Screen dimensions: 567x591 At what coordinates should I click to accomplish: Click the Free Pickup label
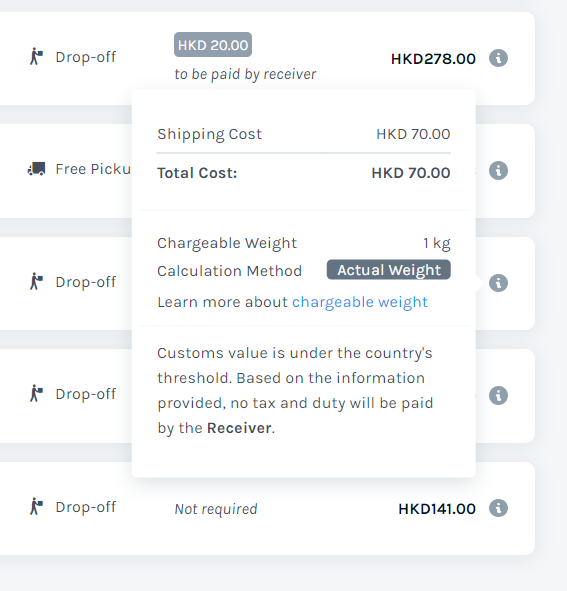93,169
